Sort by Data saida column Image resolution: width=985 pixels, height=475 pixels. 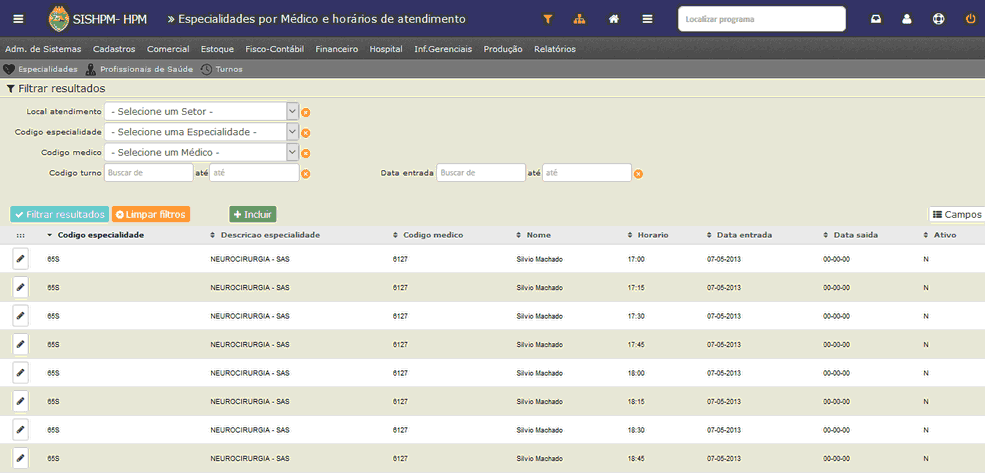tap(851, 235)
